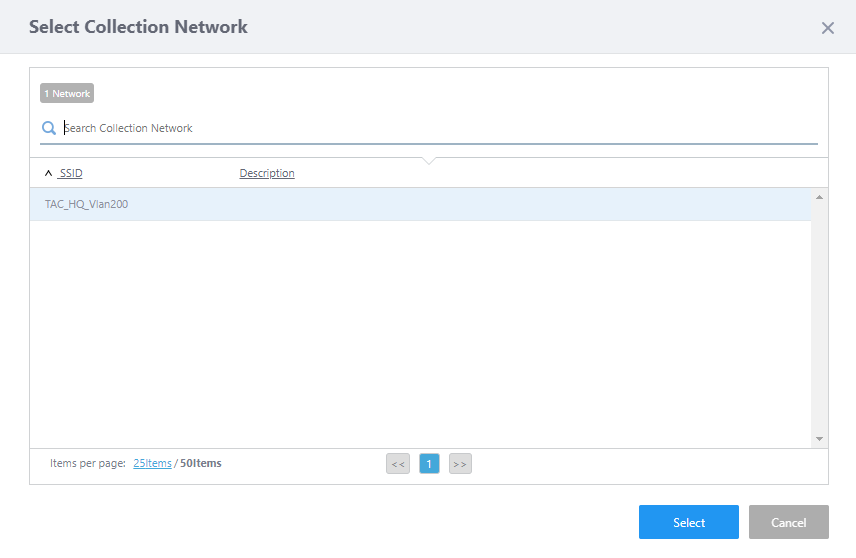Show 50 items per page
The width and height of the screenshot is (856, 558).
click(x=201, y=463)
